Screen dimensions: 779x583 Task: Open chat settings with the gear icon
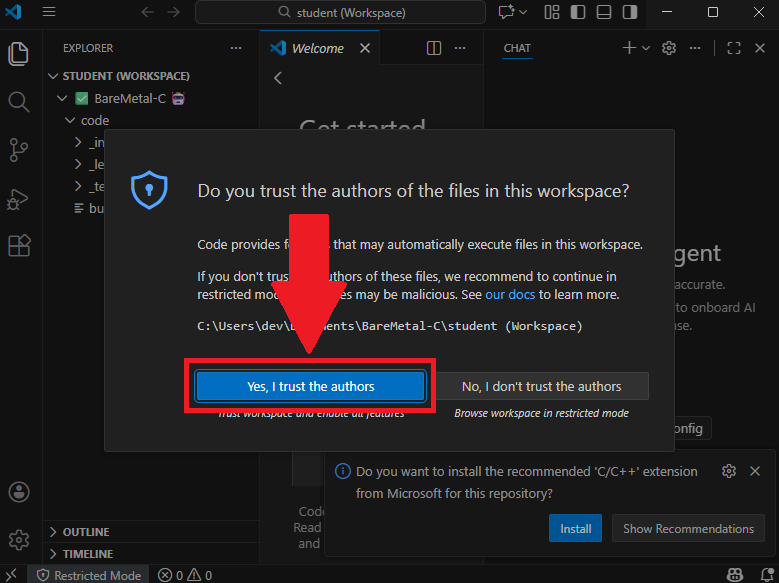pos(669,48)
